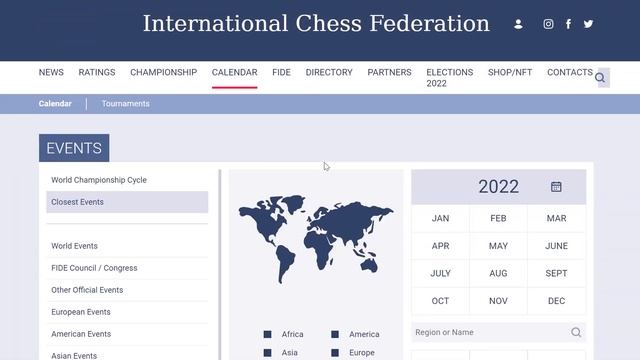Select the America legend square

point(335,334)
